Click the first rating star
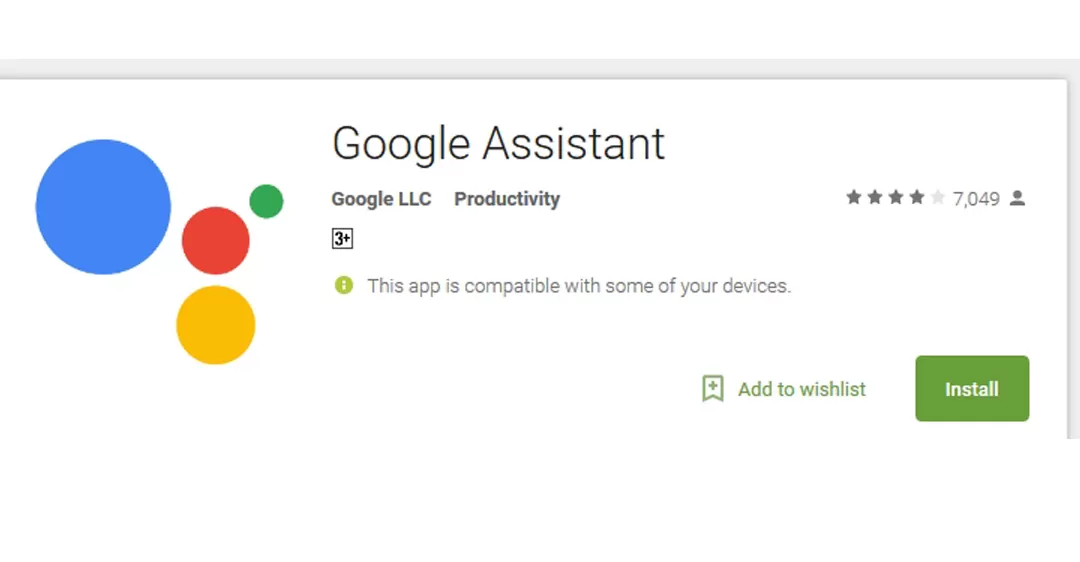 coord(853,198)
